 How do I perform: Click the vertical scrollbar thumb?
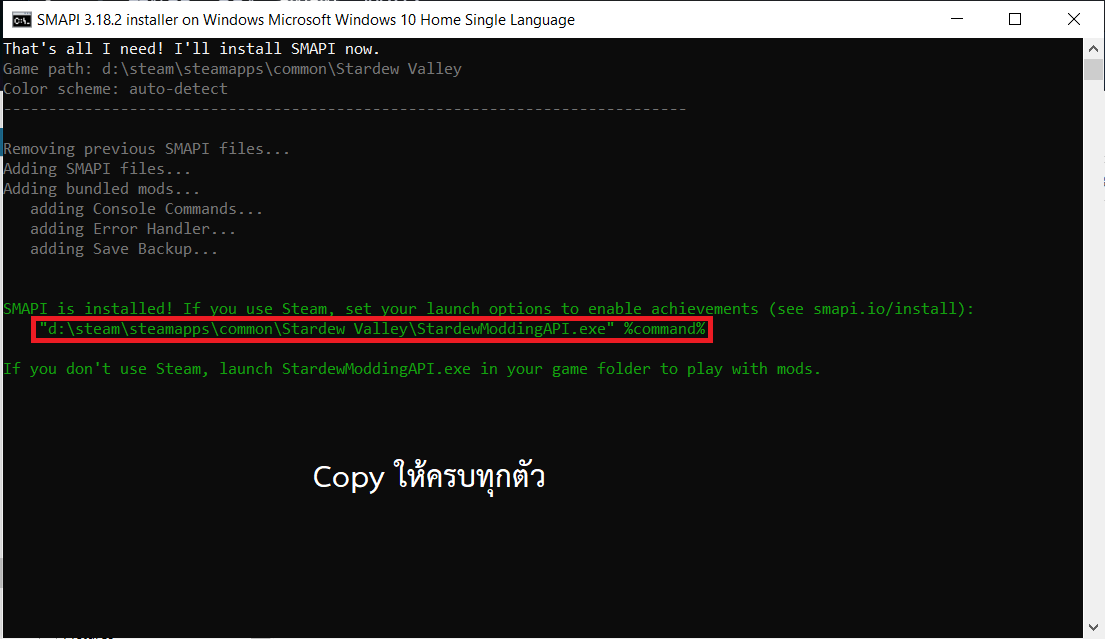click(1093, 70)
